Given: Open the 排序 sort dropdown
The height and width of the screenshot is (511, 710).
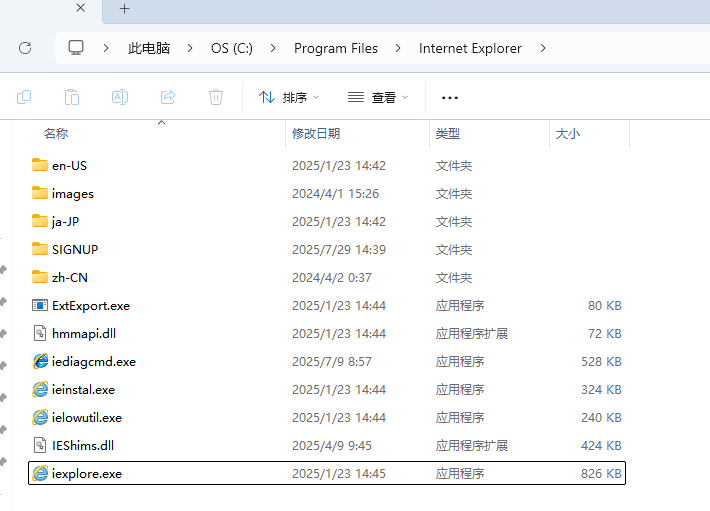Looking at the screenshot, I should coord(289,97).
